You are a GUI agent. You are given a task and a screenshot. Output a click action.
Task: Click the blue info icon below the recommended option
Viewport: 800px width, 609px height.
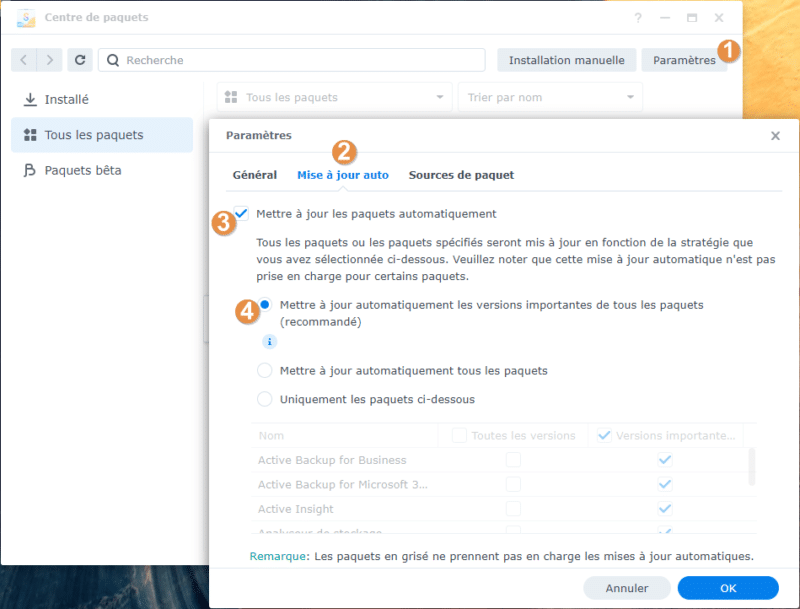pyautogui.click(x=269, y=341)
